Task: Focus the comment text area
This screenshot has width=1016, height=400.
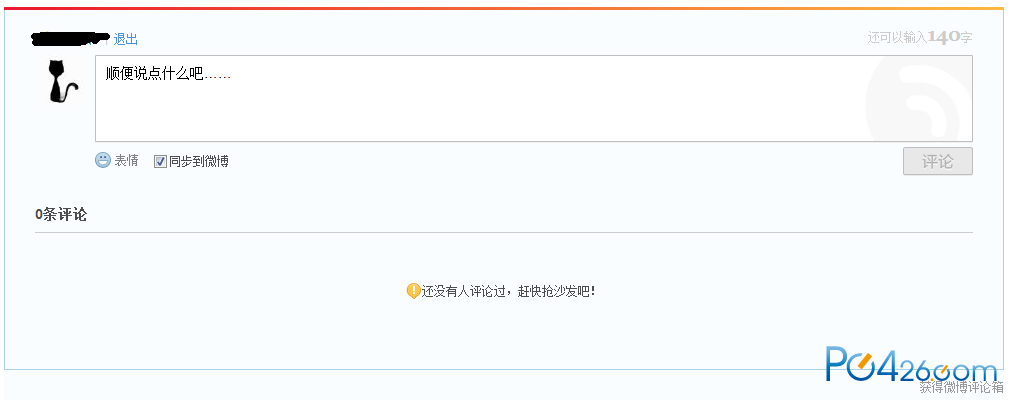Action: coord(533,99)
